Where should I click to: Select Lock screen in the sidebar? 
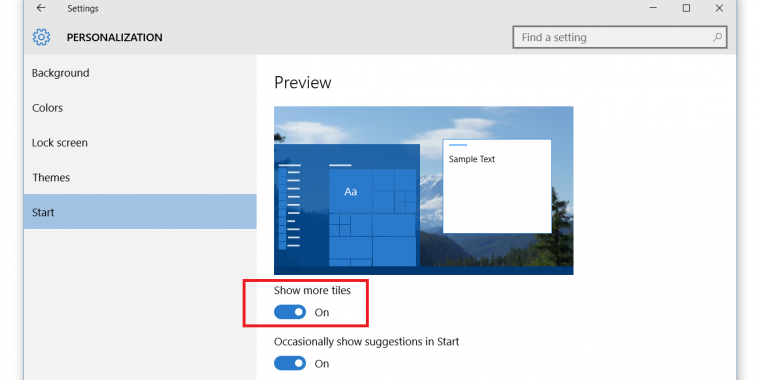pos(140,143)
